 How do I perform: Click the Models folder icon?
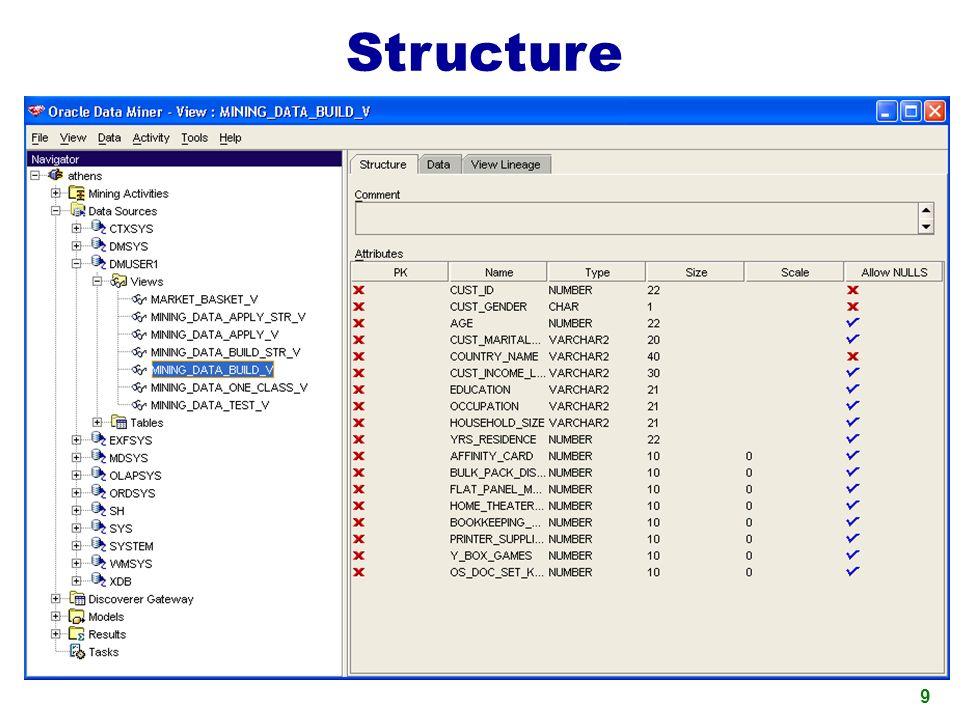(x=77, y=617)
